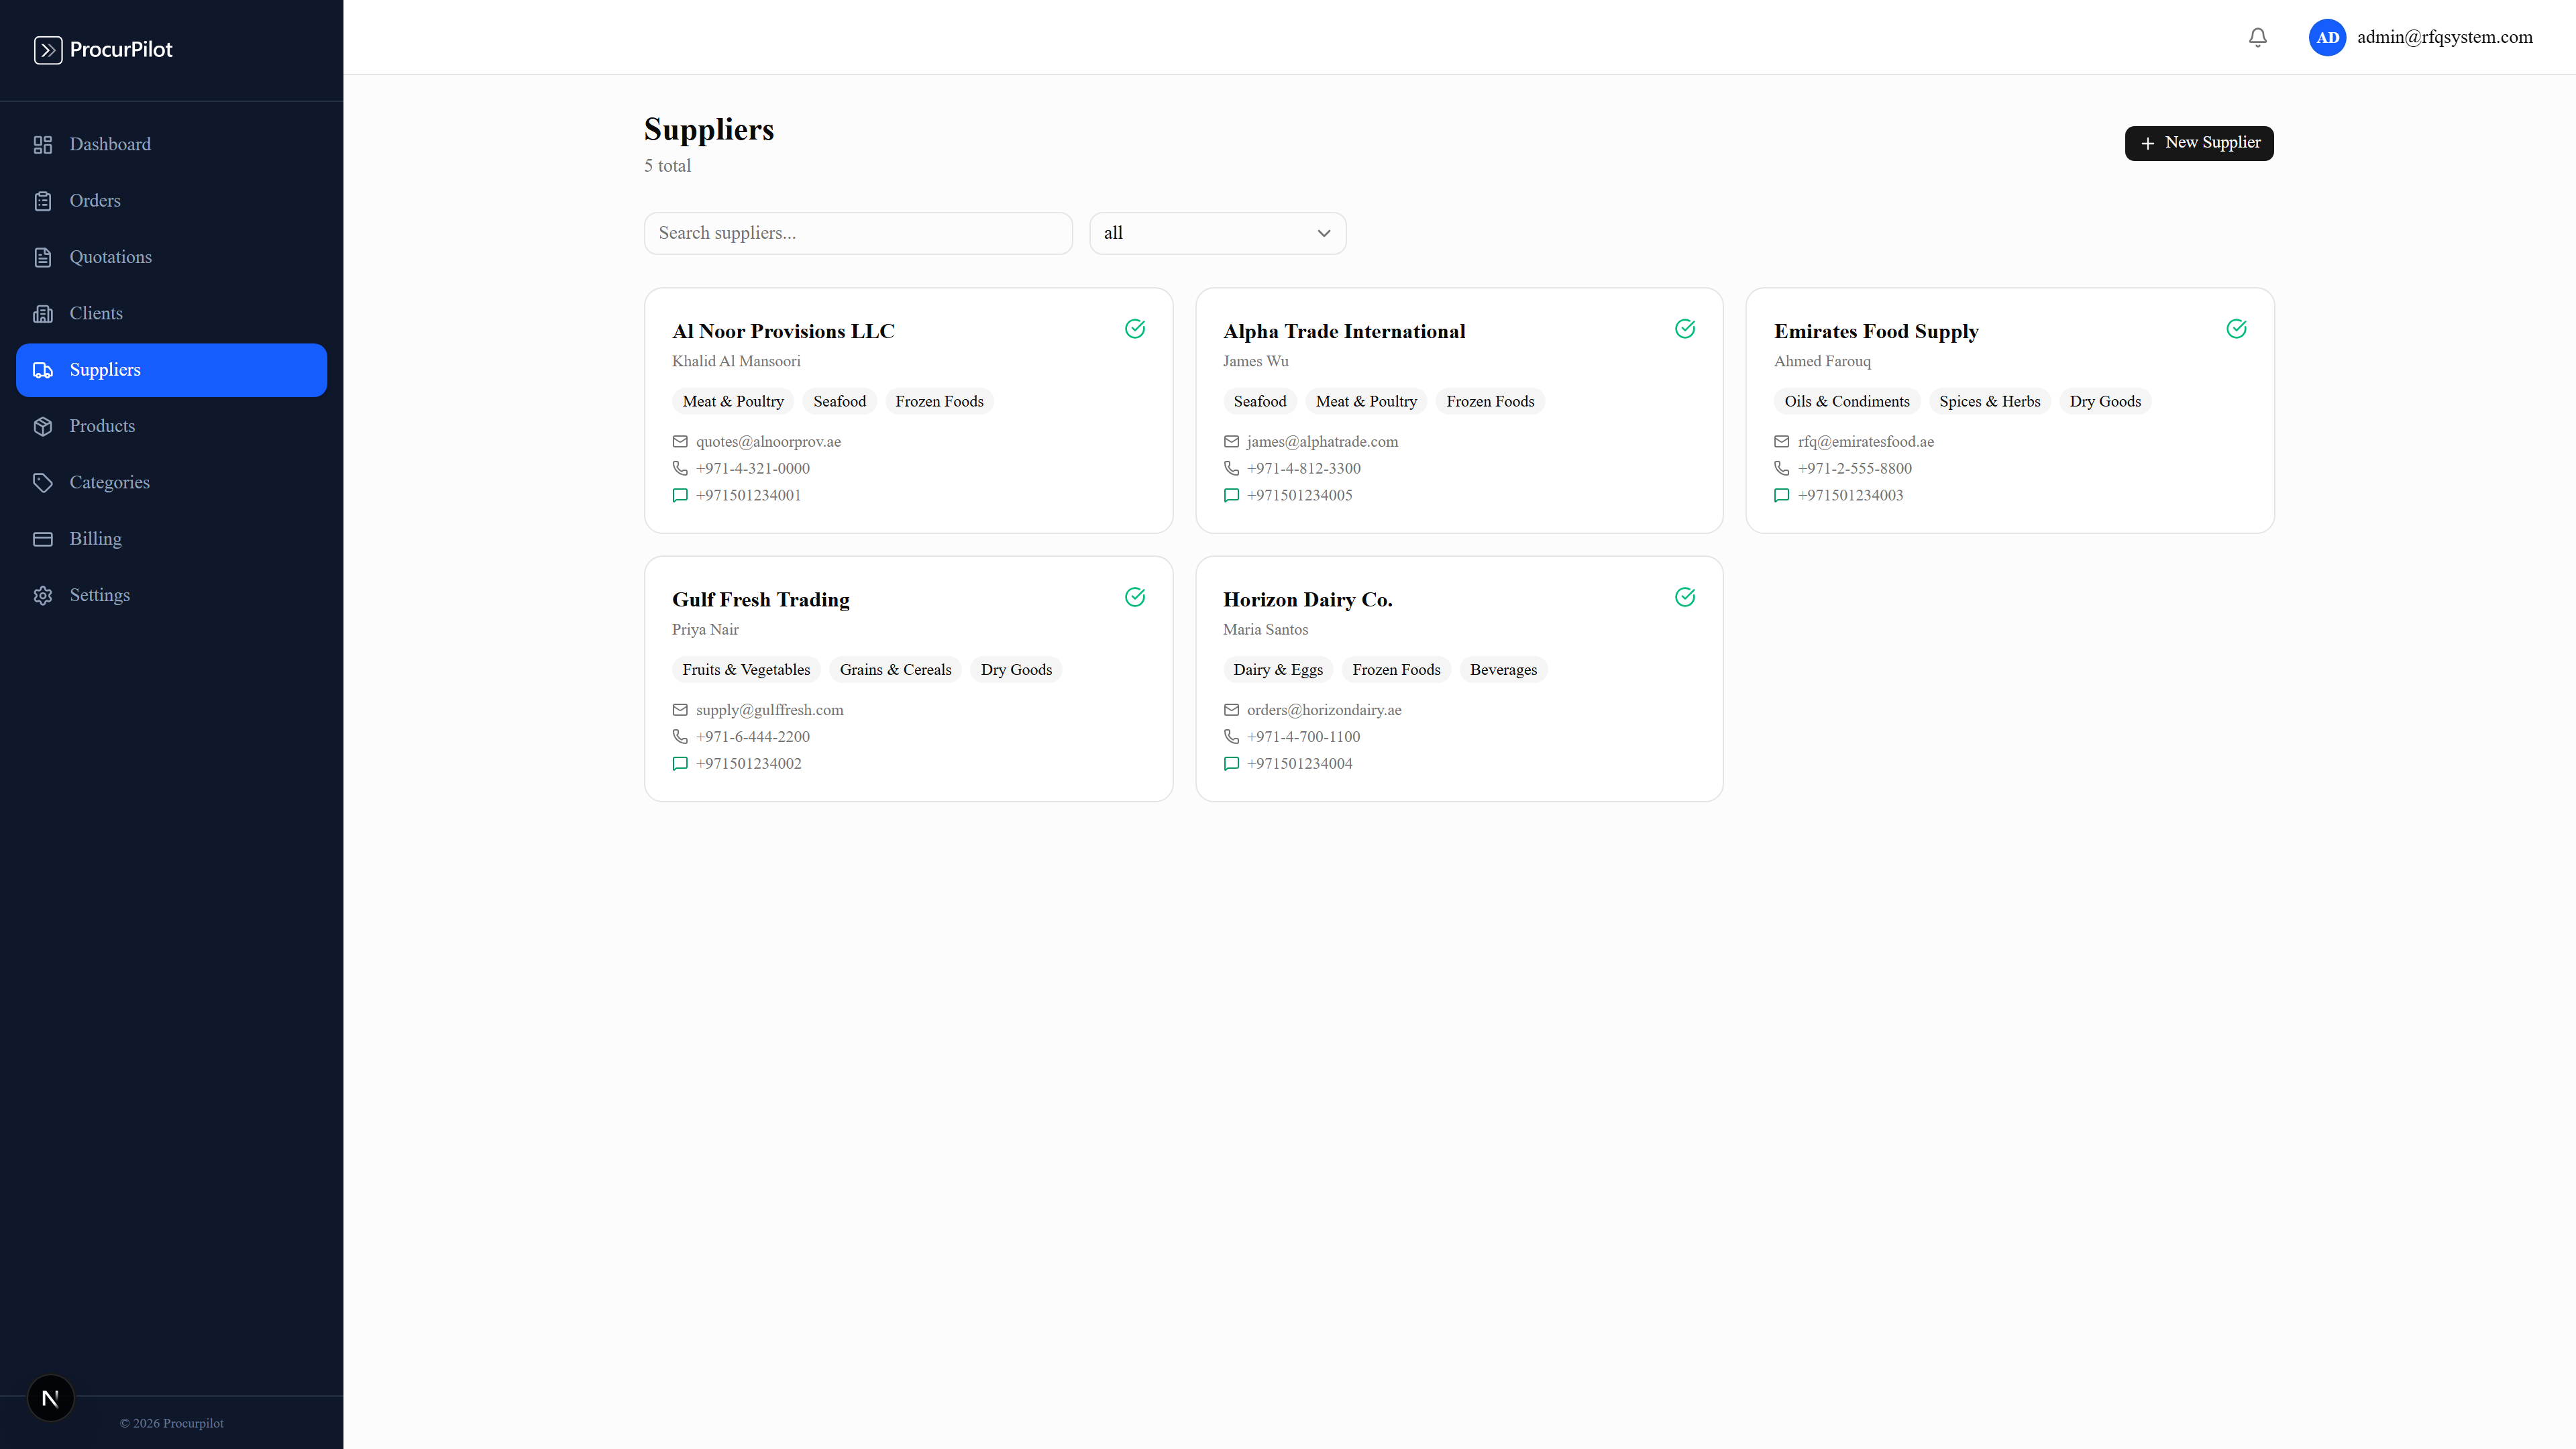The width and height of the screenshot is (2576, 1449).
Task: Click Oils & Condiments tag
Action: [x=1847, y=402]
